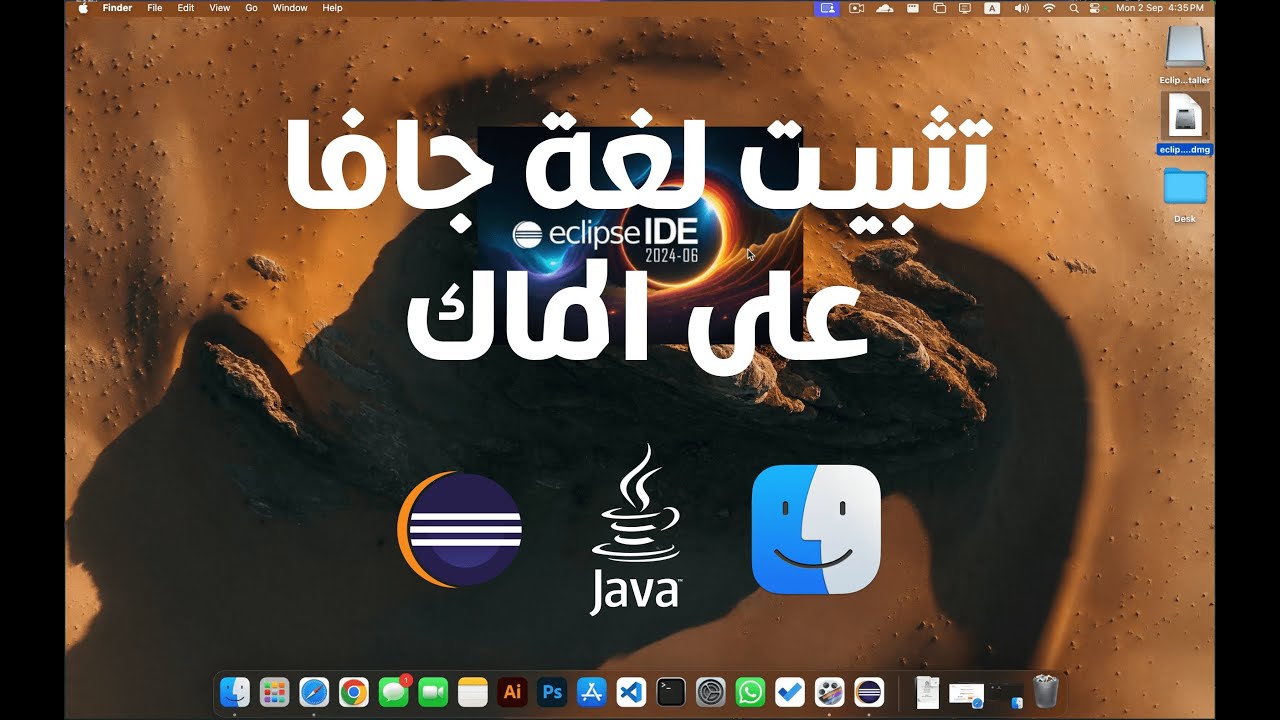1280x720 pixels.
Task: Open the Window menu
Action: click(x=290, y=7)
